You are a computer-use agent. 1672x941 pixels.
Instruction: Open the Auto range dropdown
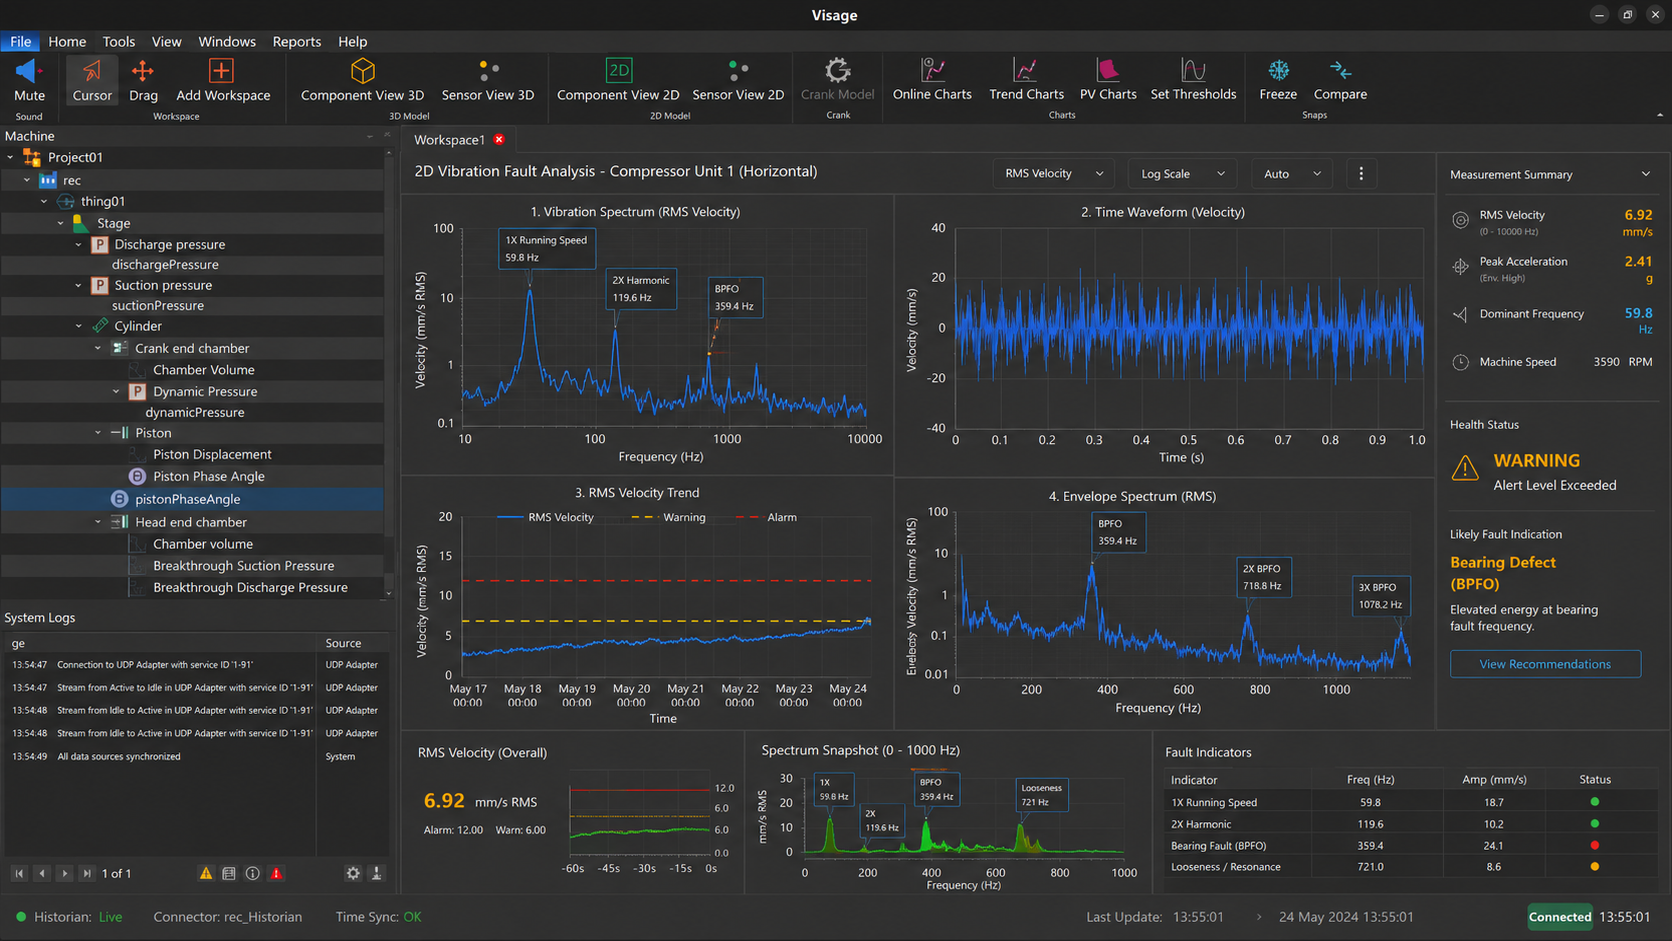pyautogui.click(x=1291, y=174)
